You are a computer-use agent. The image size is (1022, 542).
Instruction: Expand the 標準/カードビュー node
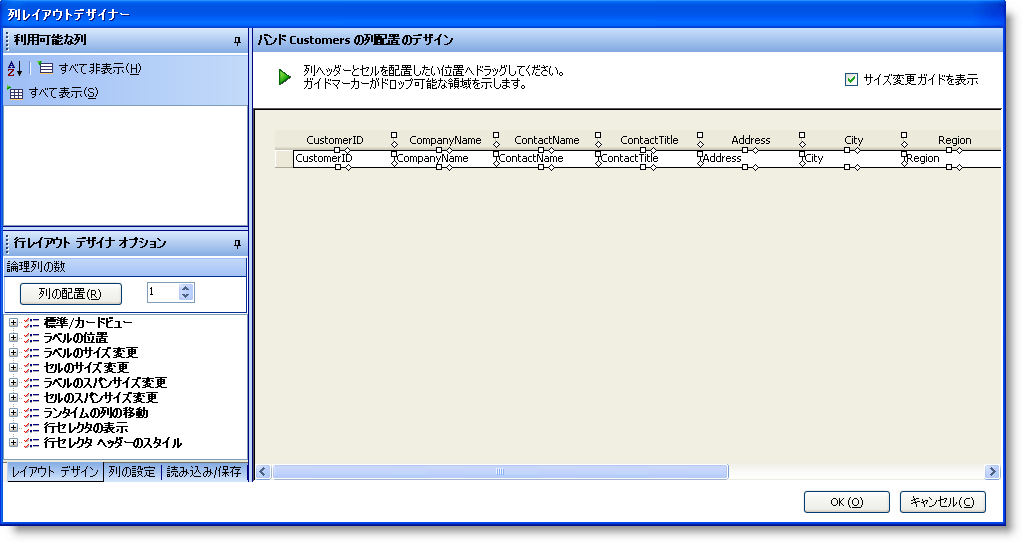[13, 322]
